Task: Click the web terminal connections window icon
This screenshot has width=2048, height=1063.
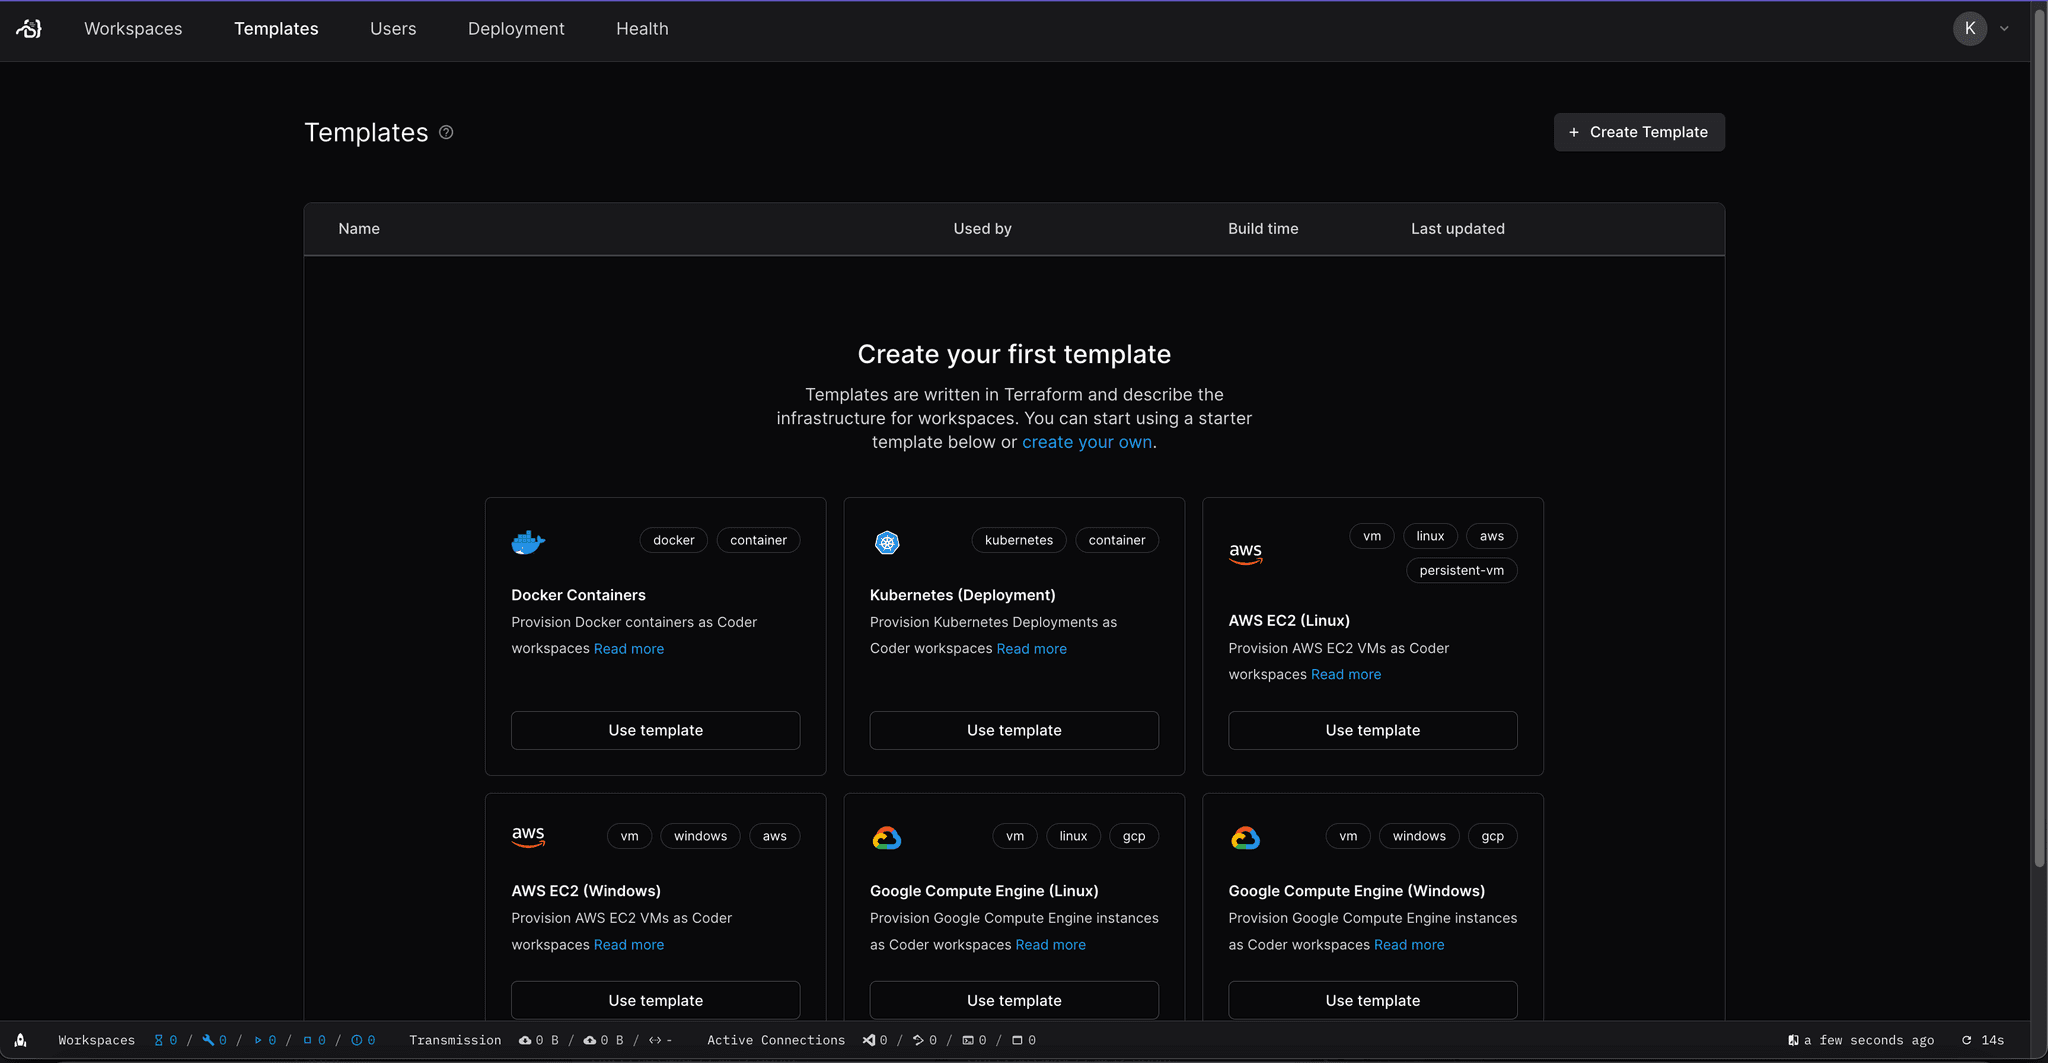Action: (x=1017, y=1040)
